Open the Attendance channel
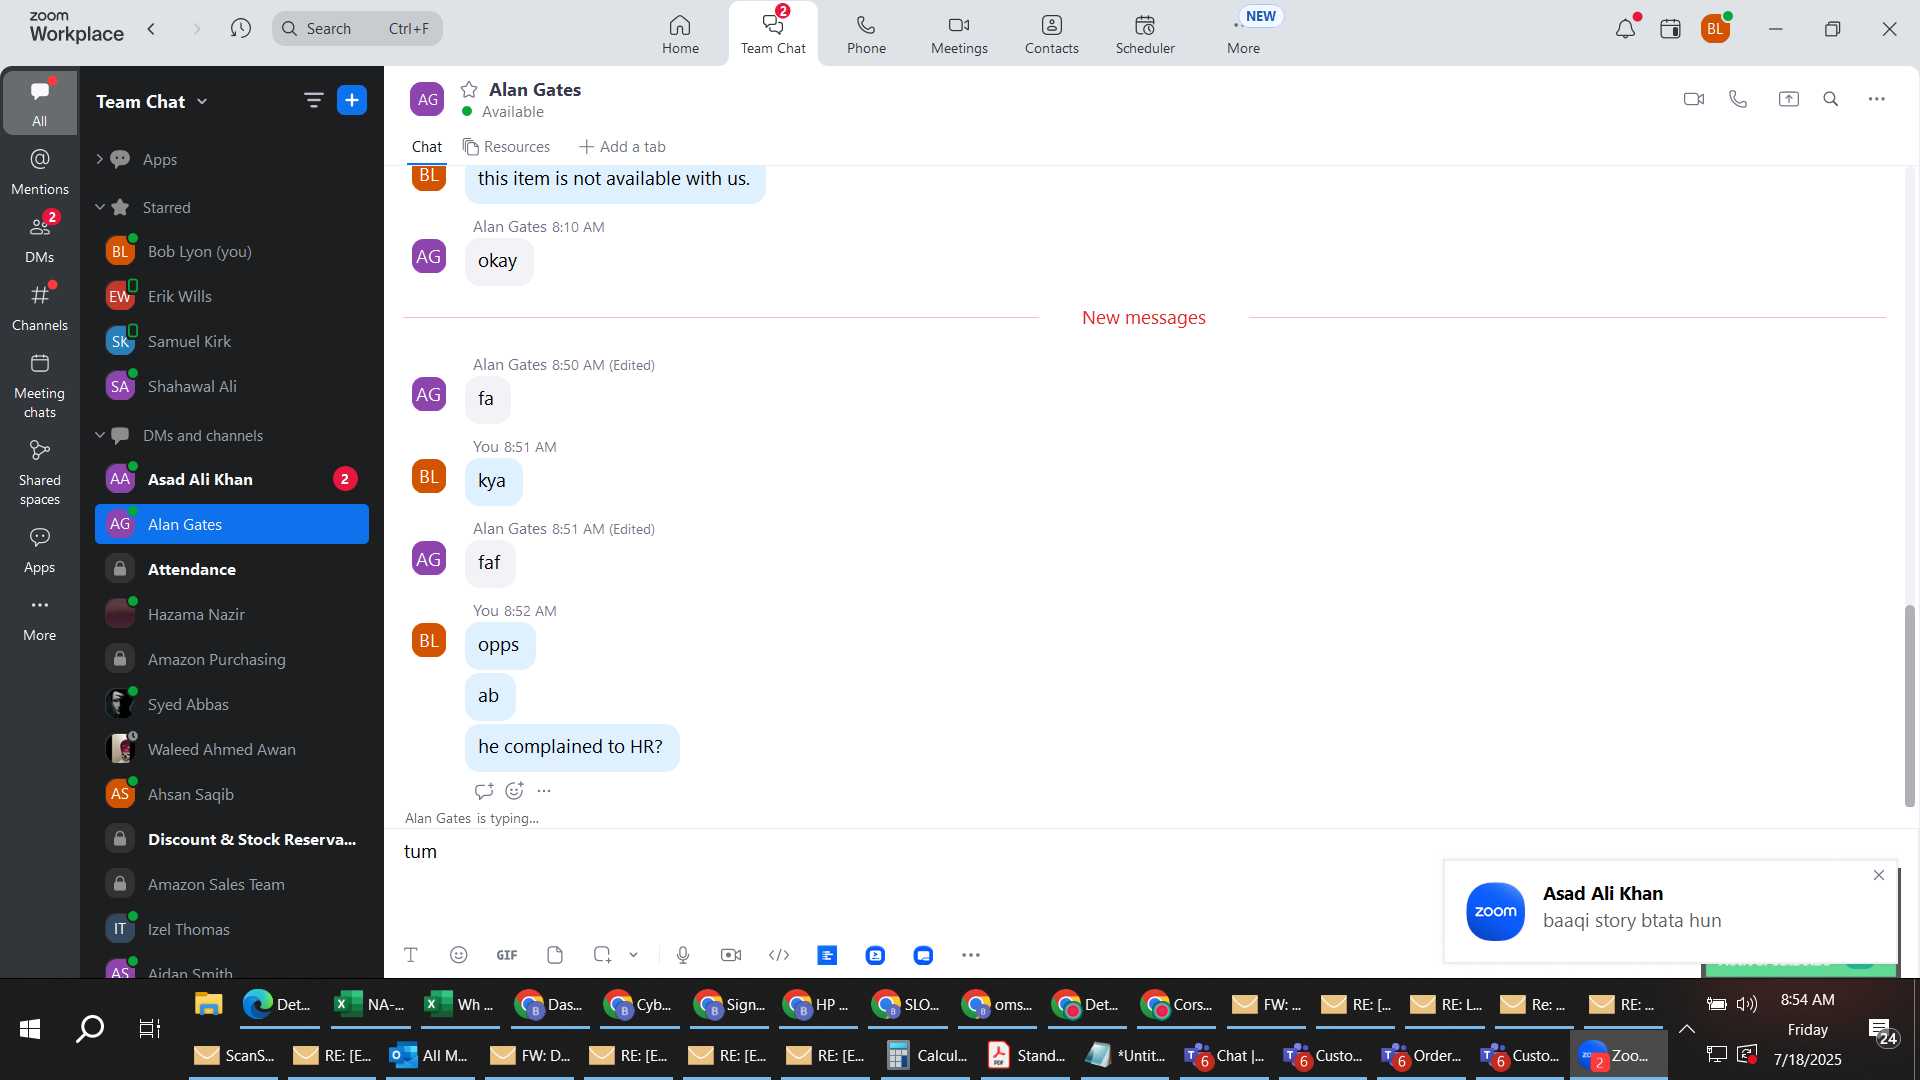The image size is (1920, 1080). (x=232, y=569)
